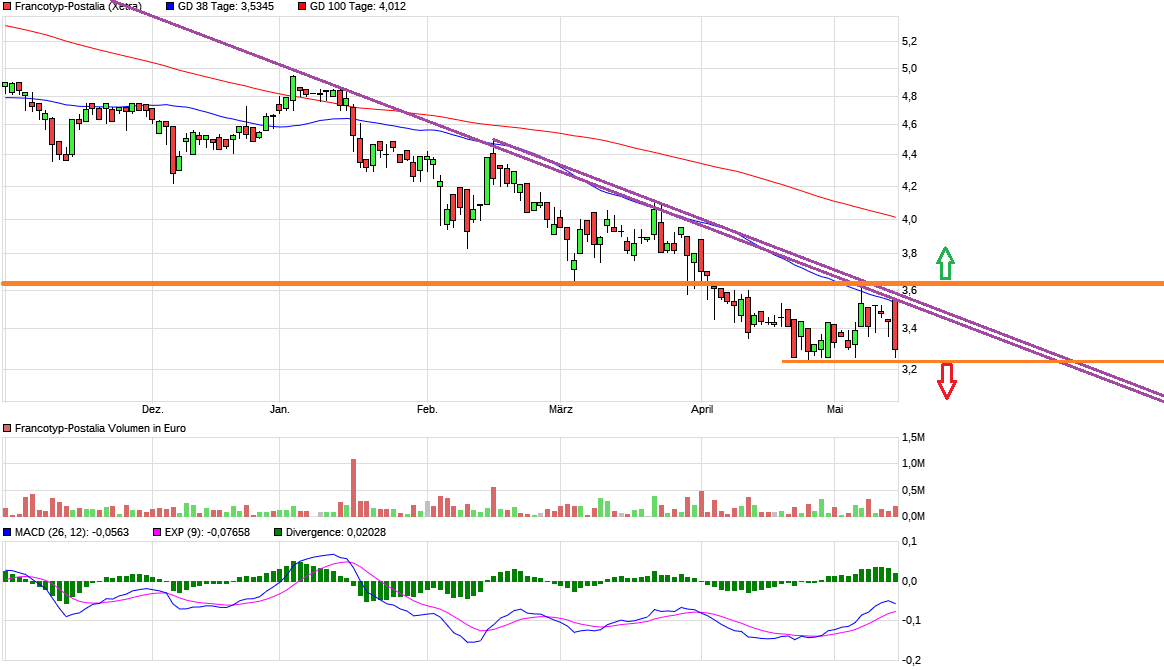Click the red down arrow marker
The image size is (1164, 670).
click(946, 381)
